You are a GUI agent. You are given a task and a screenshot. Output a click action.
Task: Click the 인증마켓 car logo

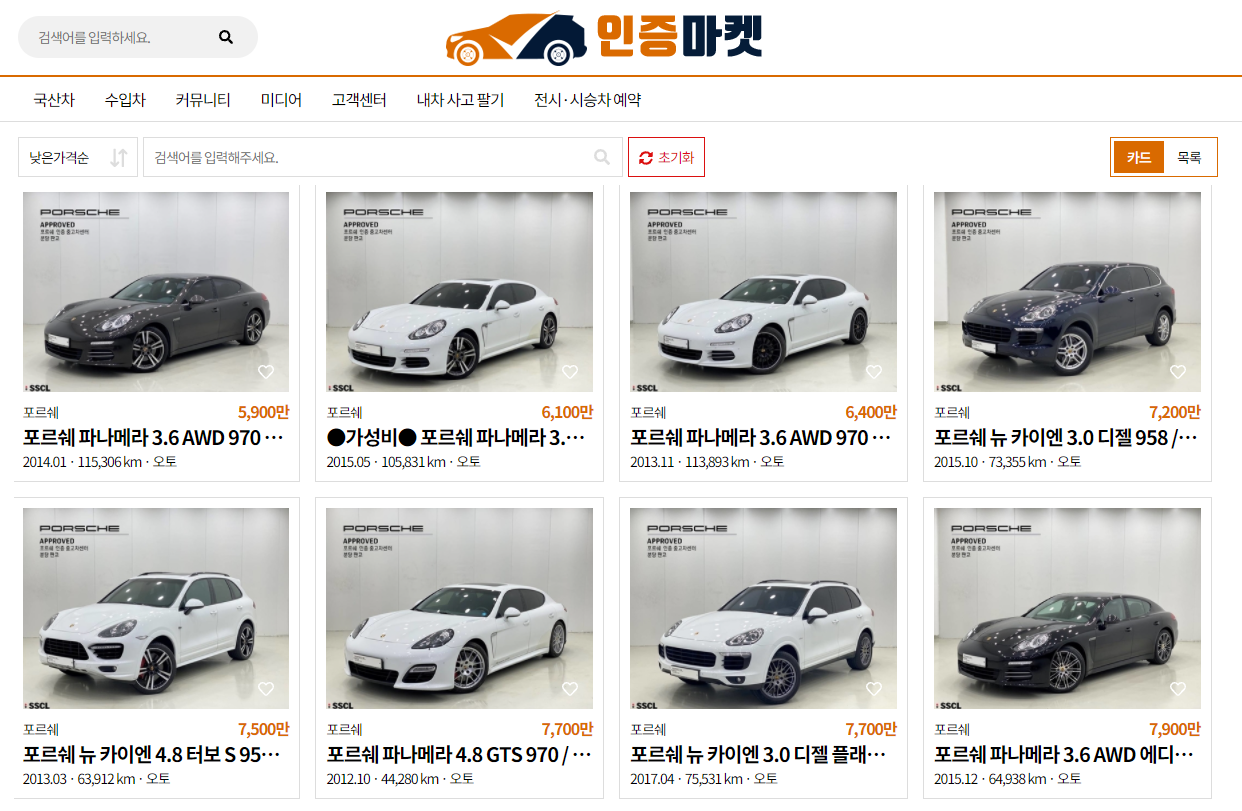point(603,38)
